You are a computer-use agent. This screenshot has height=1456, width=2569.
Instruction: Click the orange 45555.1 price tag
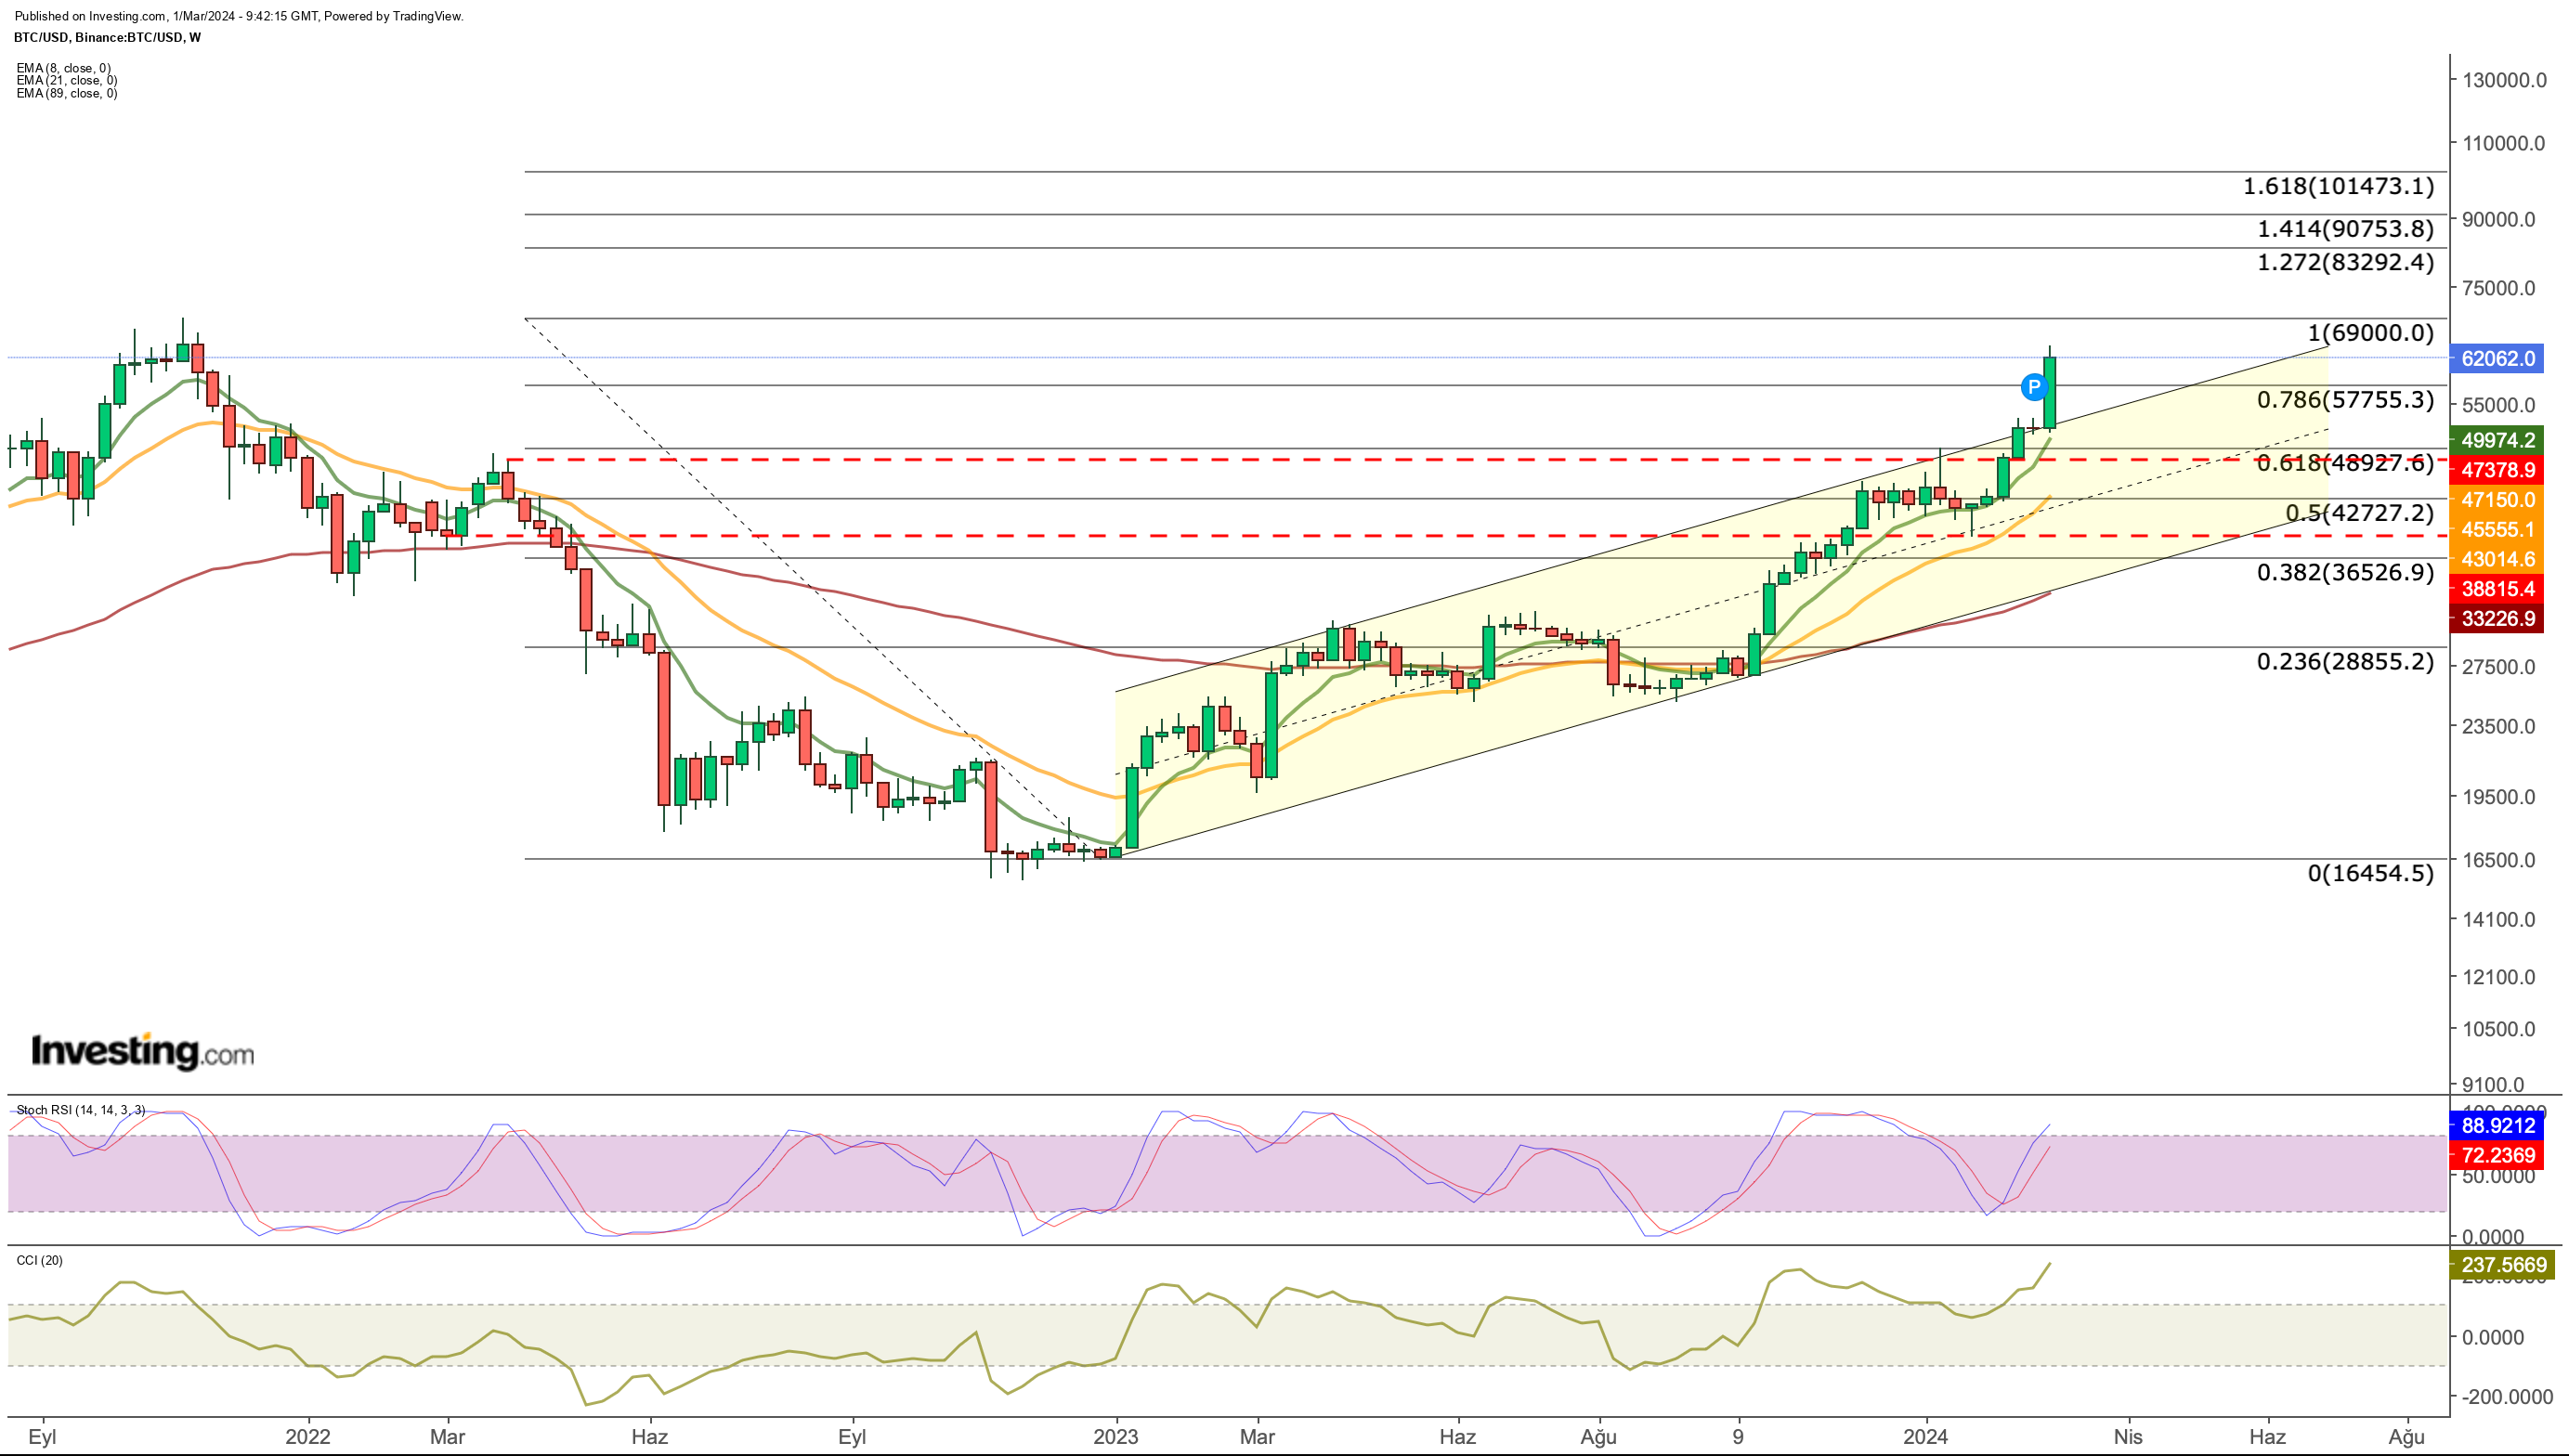(2498, 530)
